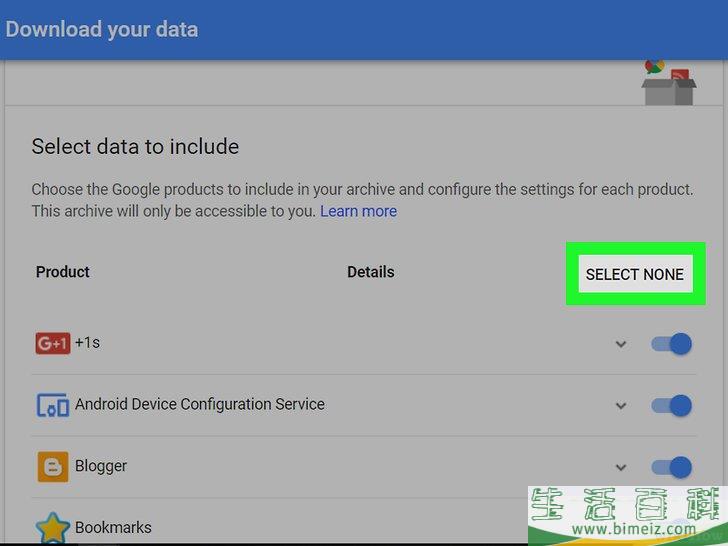Click the Android Device Configuration Service icon
The height and width of the screenshot is (546, 728).
tap(53, 405)
